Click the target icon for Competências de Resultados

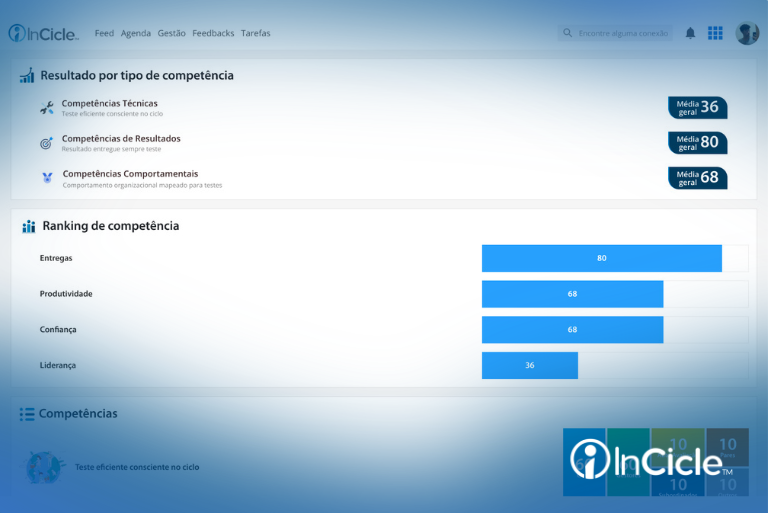[46, 143]
